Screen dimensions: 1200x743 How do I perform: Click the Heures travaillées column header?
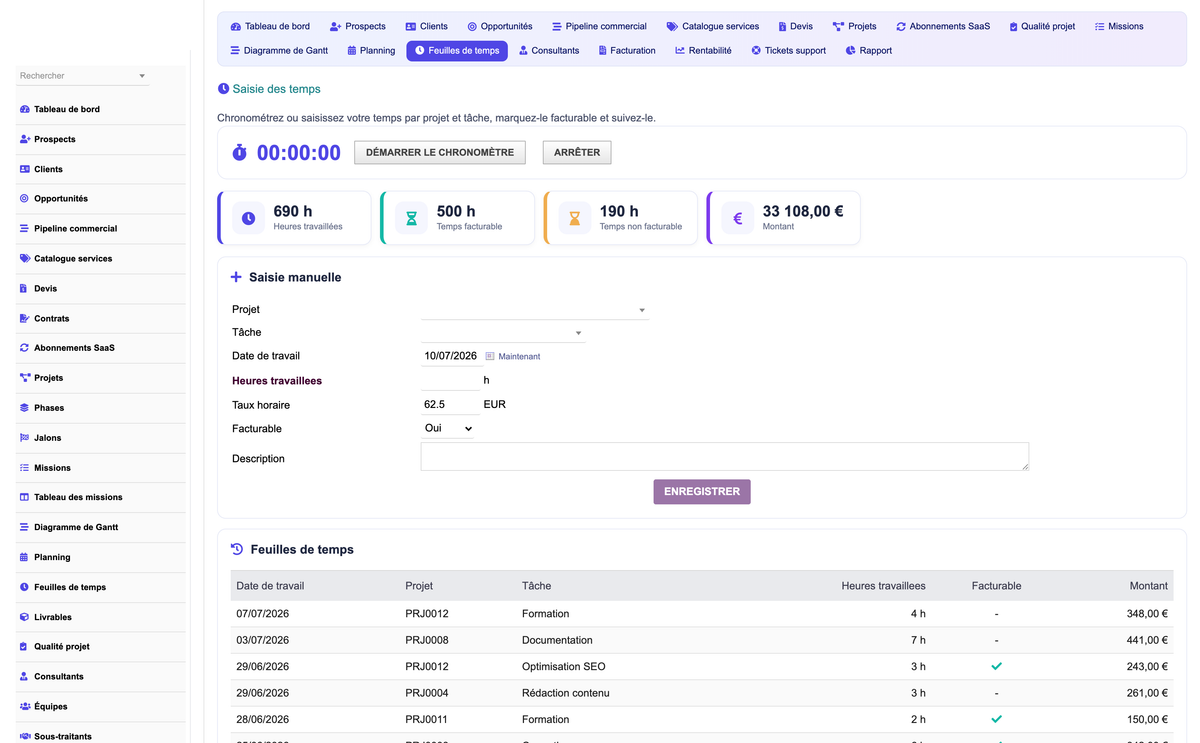click(x=884, y=586)
